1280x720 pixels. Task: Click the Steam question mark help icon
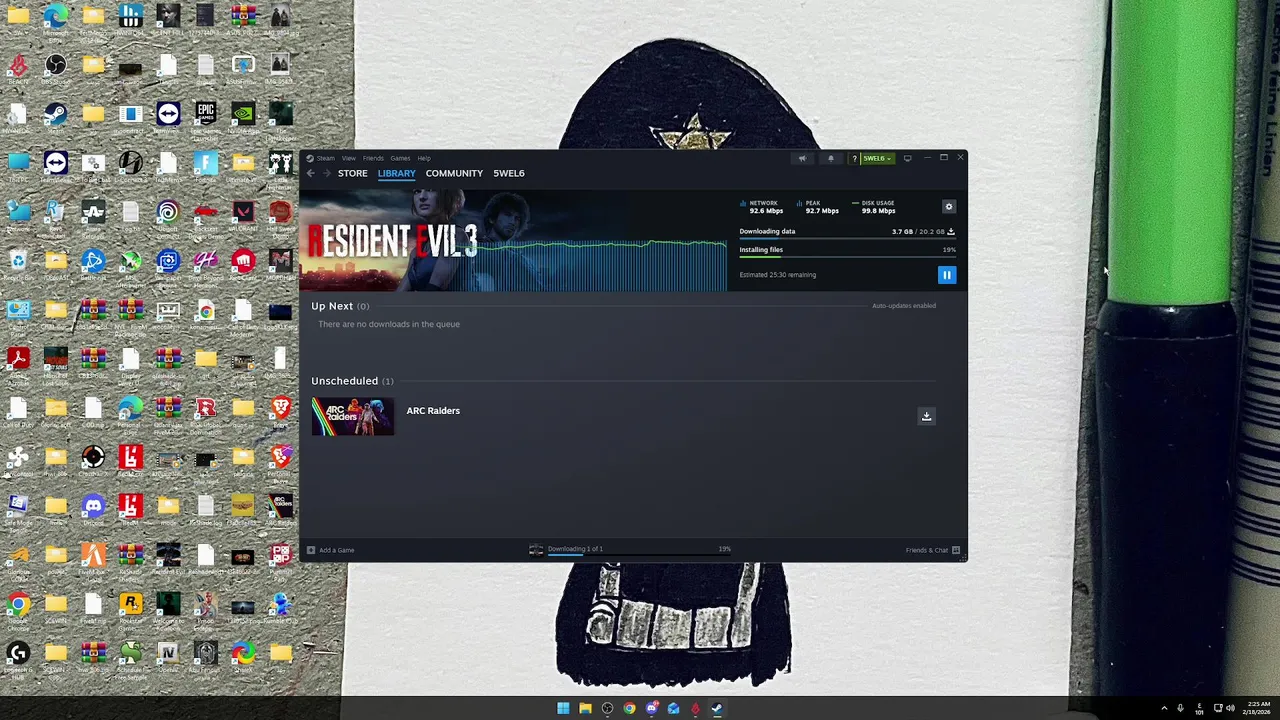pyautogui.click(x=854, y=158)
